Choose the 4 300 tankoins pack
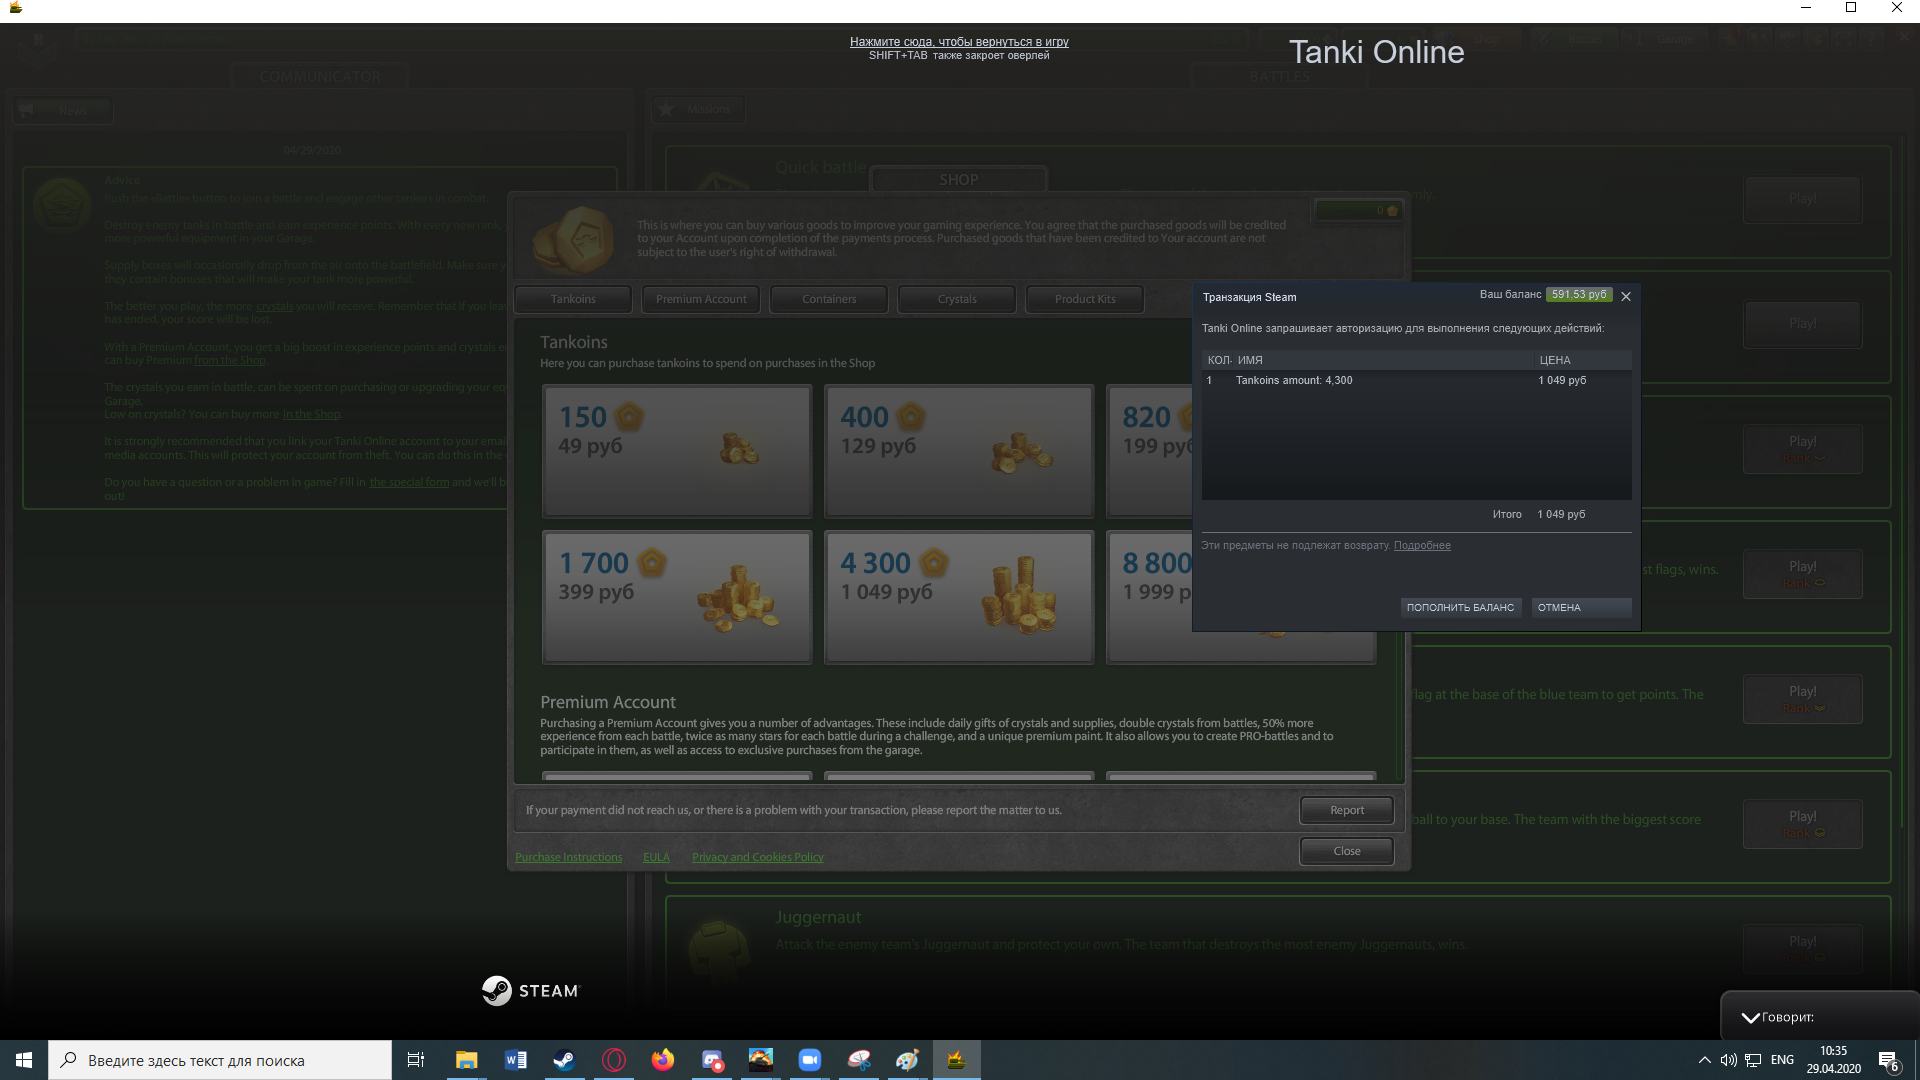This screenshot has height=1080, width=1920. pyautogui.click(x=959, y=597)
